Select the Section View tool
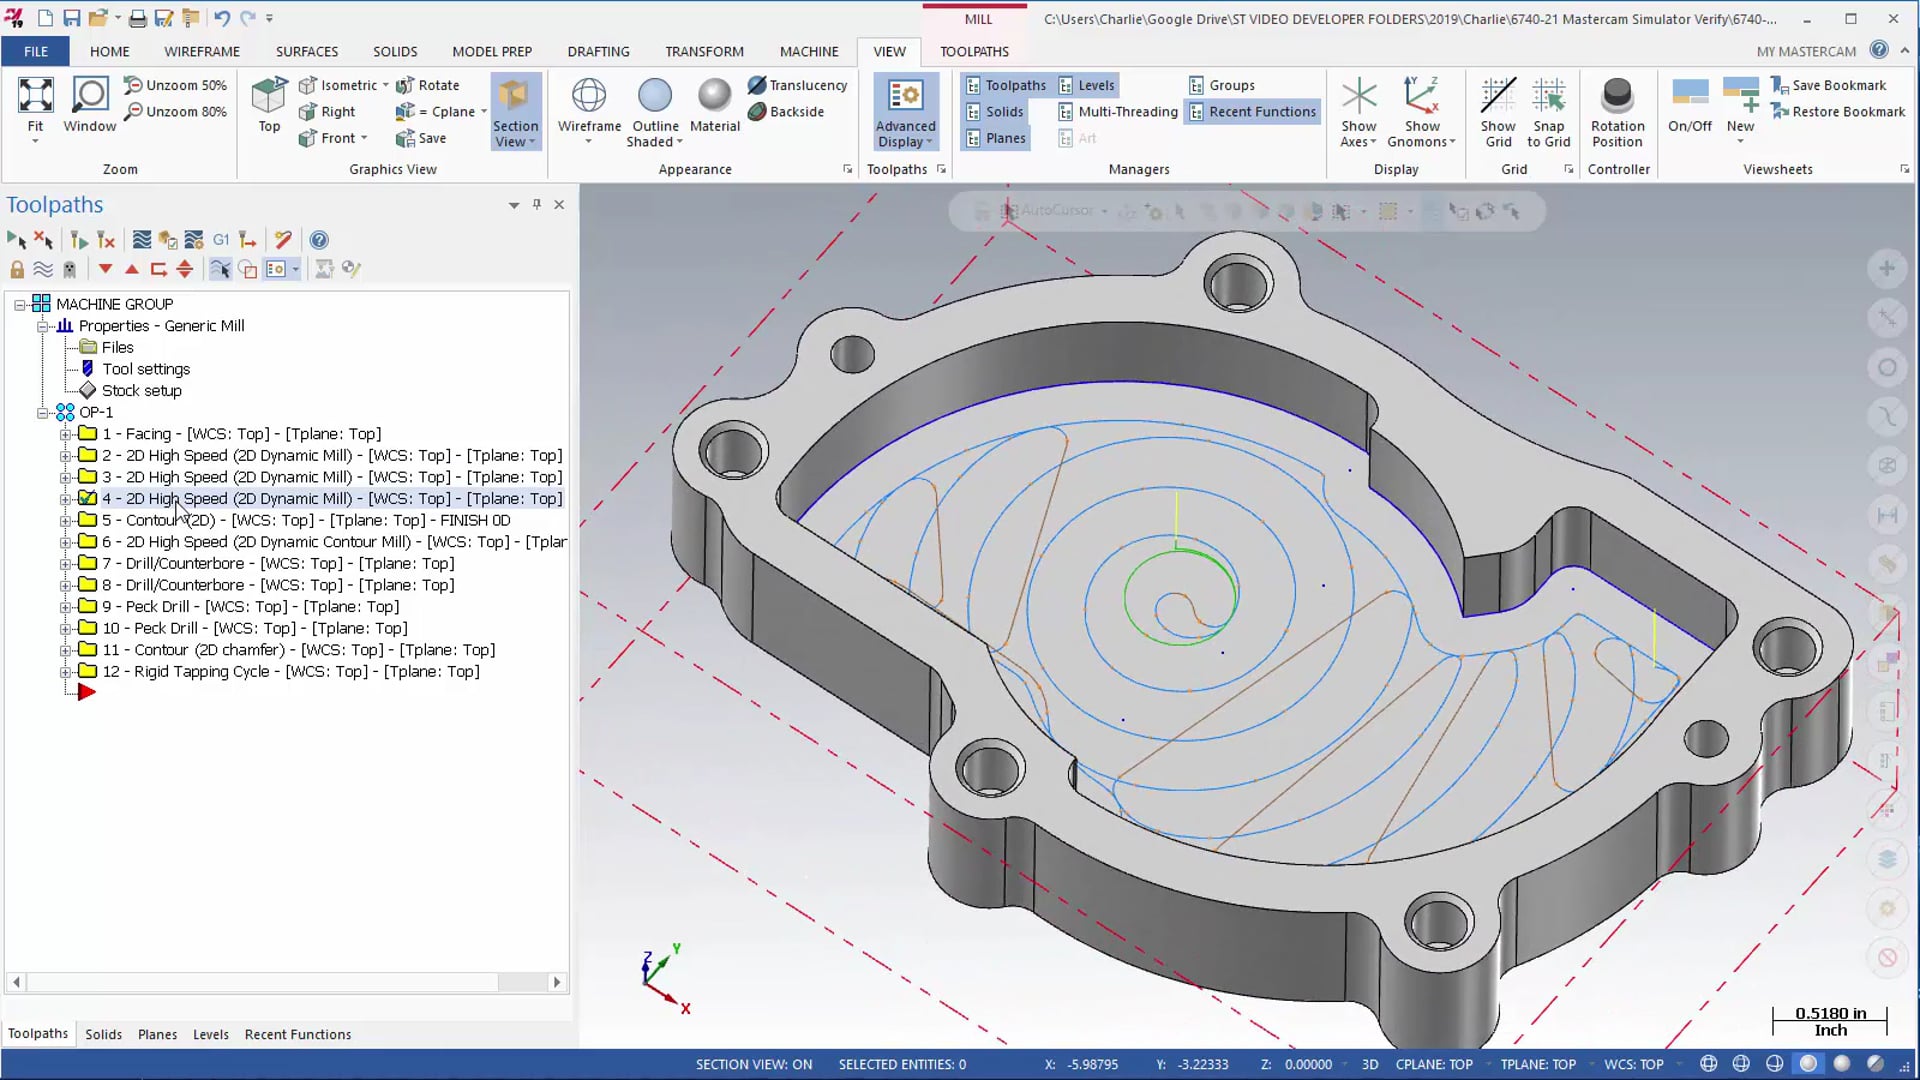The height and width of the screenshot is (1080, 1920). click(x=514, y=112)
